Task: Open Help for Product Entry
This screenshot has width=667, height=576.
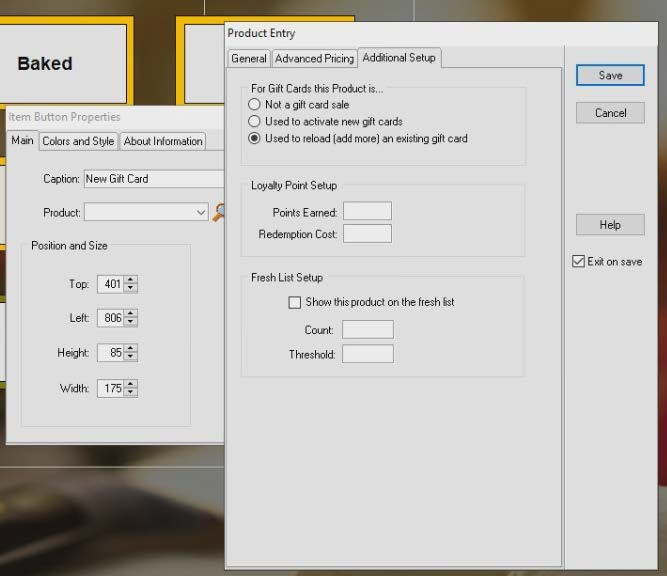Action: tap(610, 225)
